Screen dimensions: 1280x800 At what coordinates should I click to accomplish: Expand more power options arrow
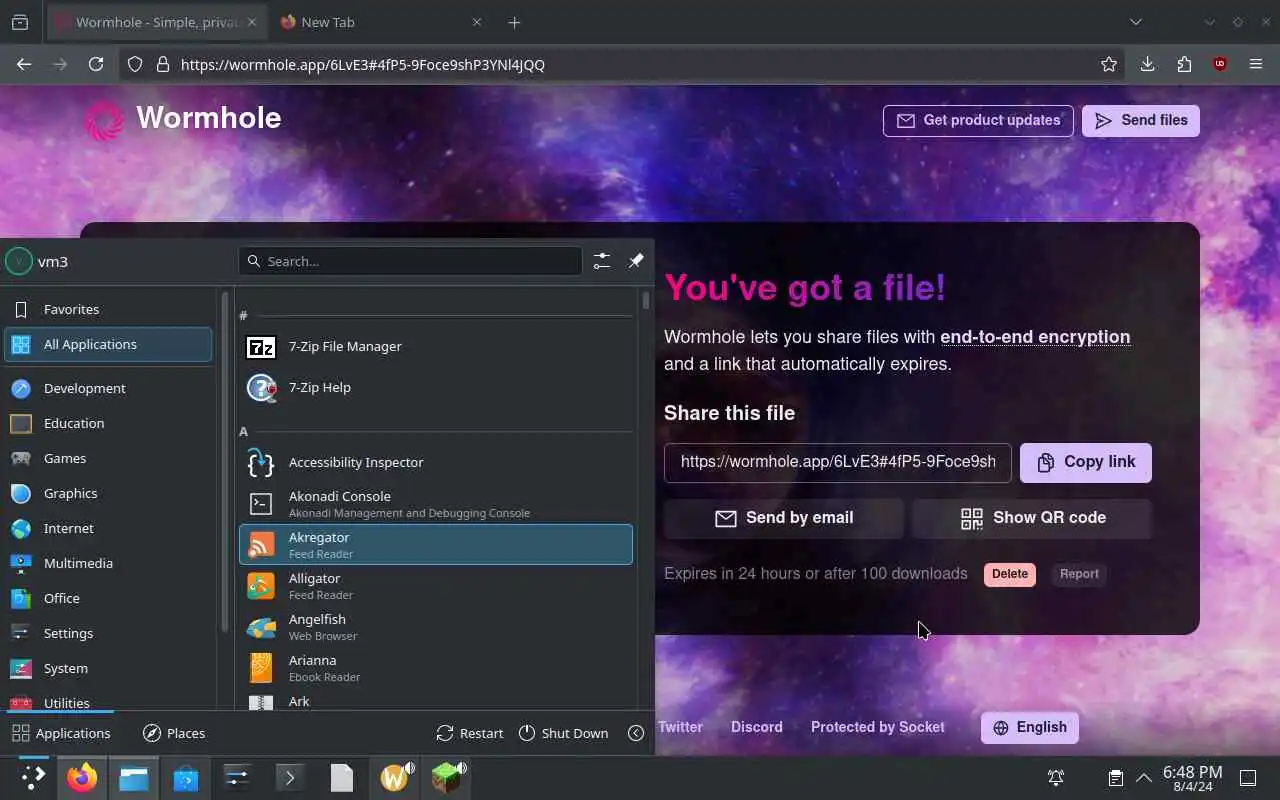pos(636,733)
